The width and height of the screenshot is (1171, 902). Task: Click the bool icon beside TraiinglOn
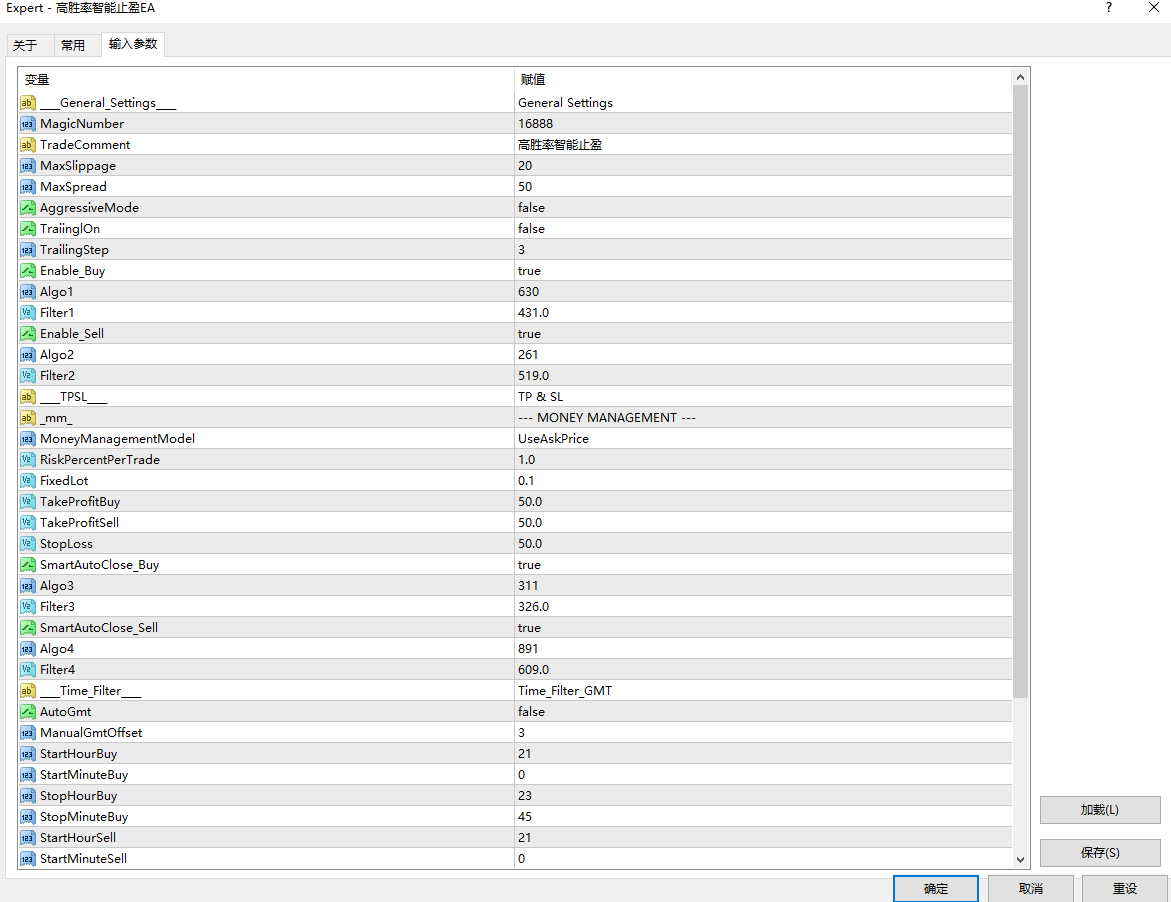[x=28, y=228]
